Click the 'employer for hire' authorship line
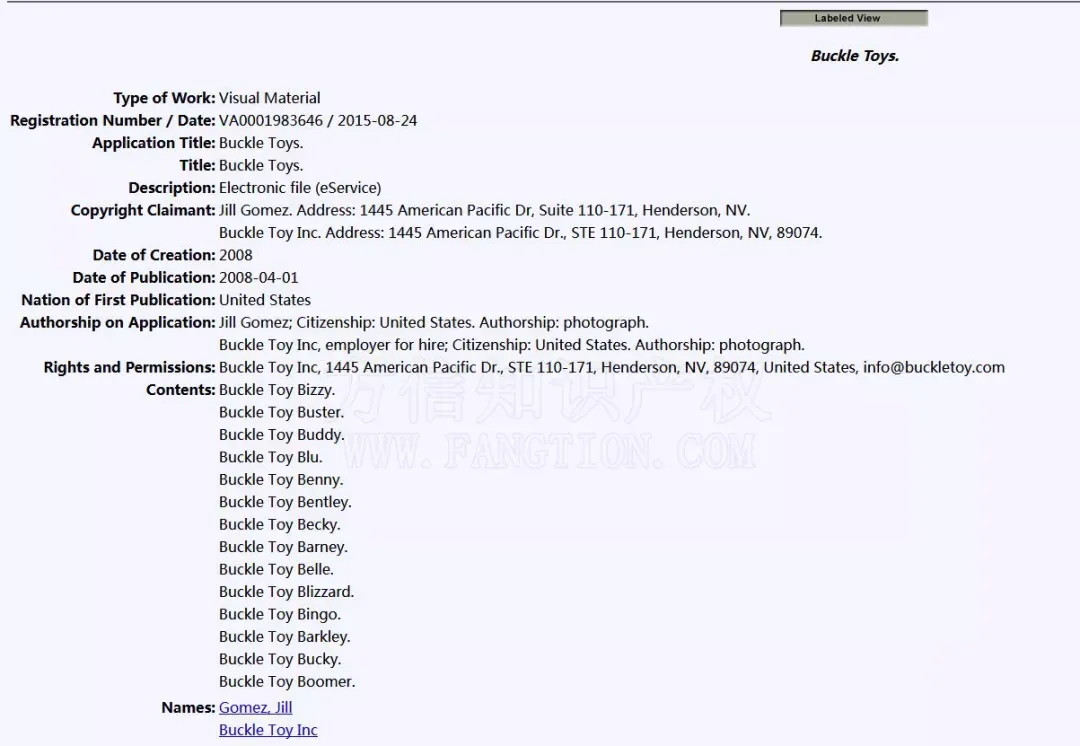 (511, 345)
